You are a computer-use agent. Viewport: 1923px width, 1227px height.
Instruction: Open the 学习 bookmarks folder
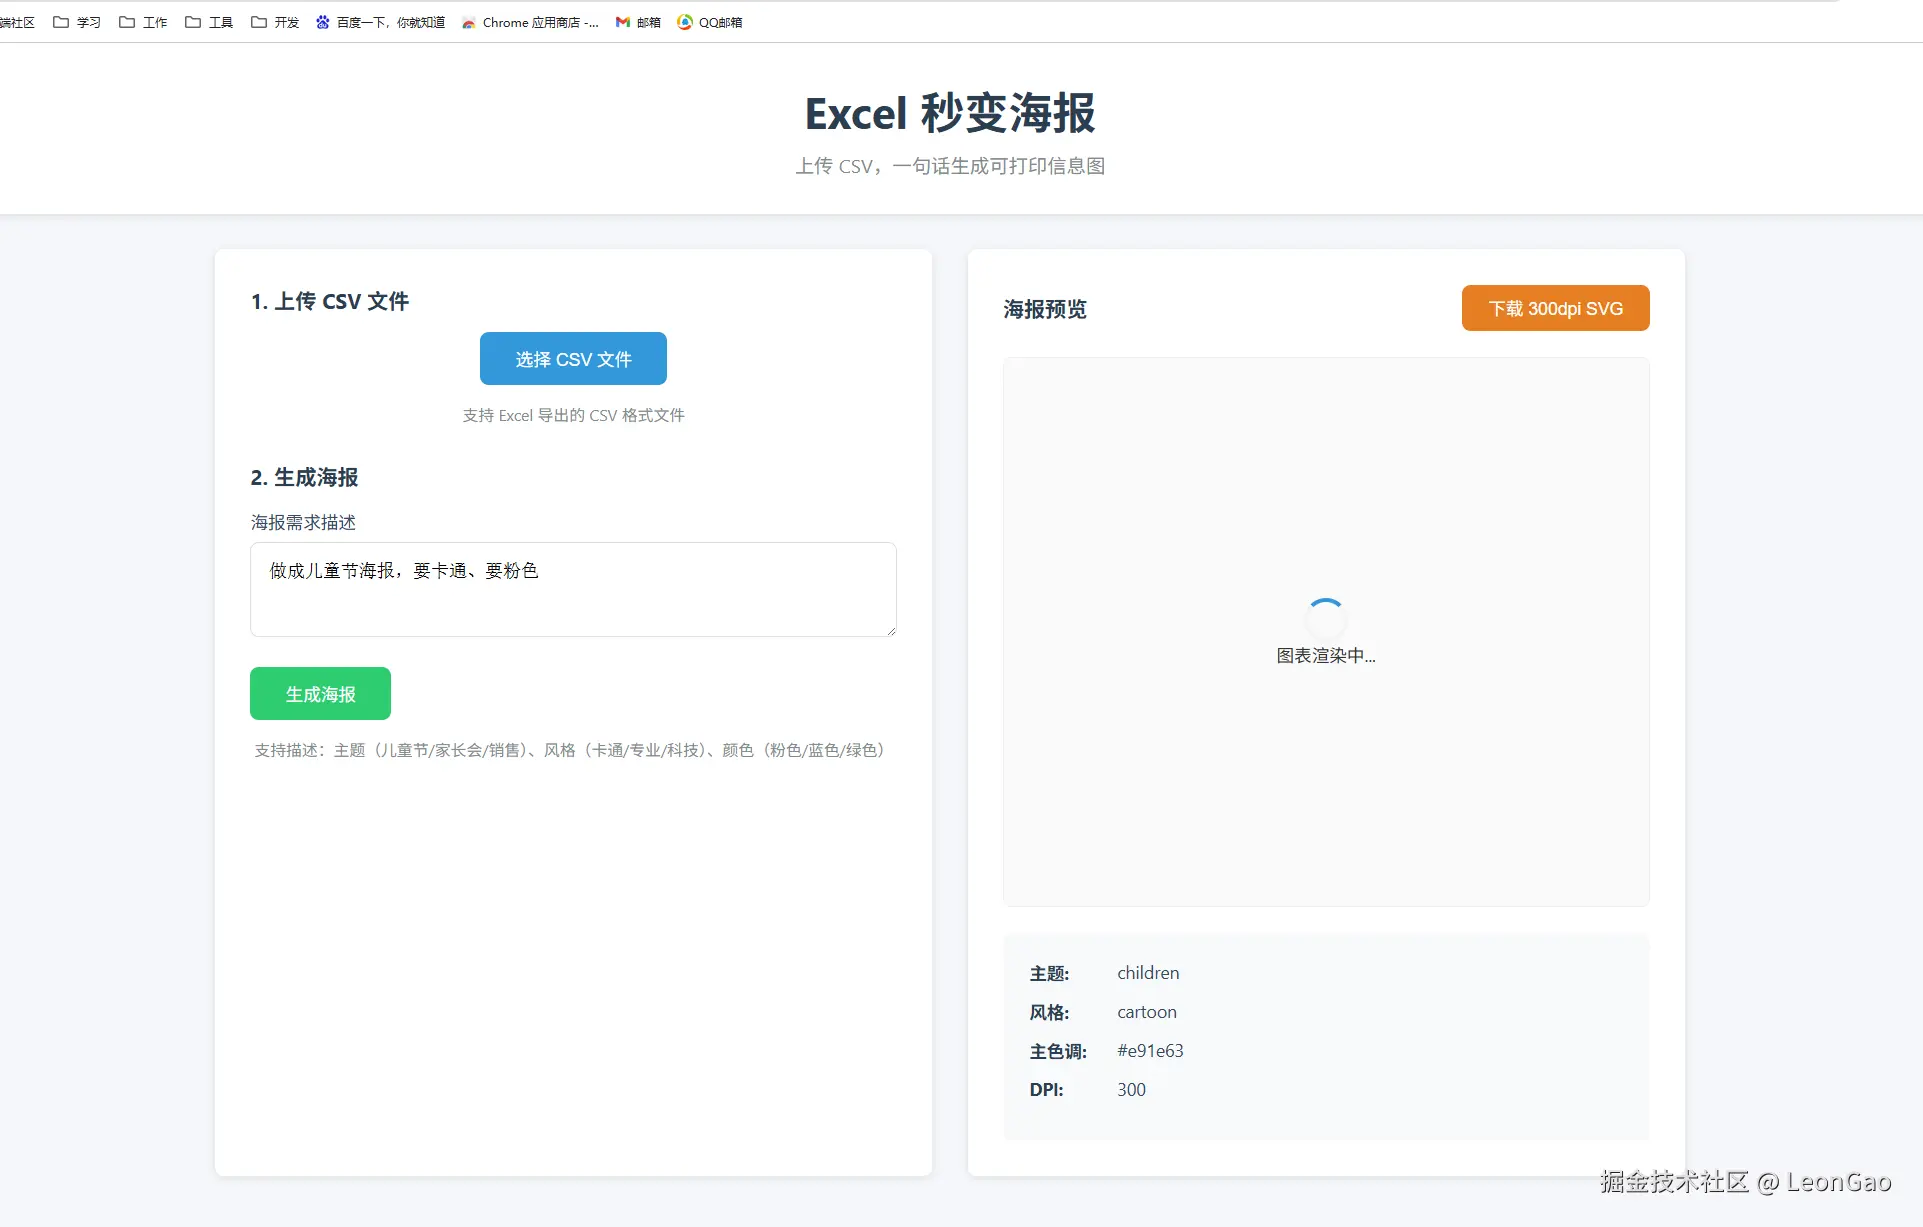click(x=77, y=22)
